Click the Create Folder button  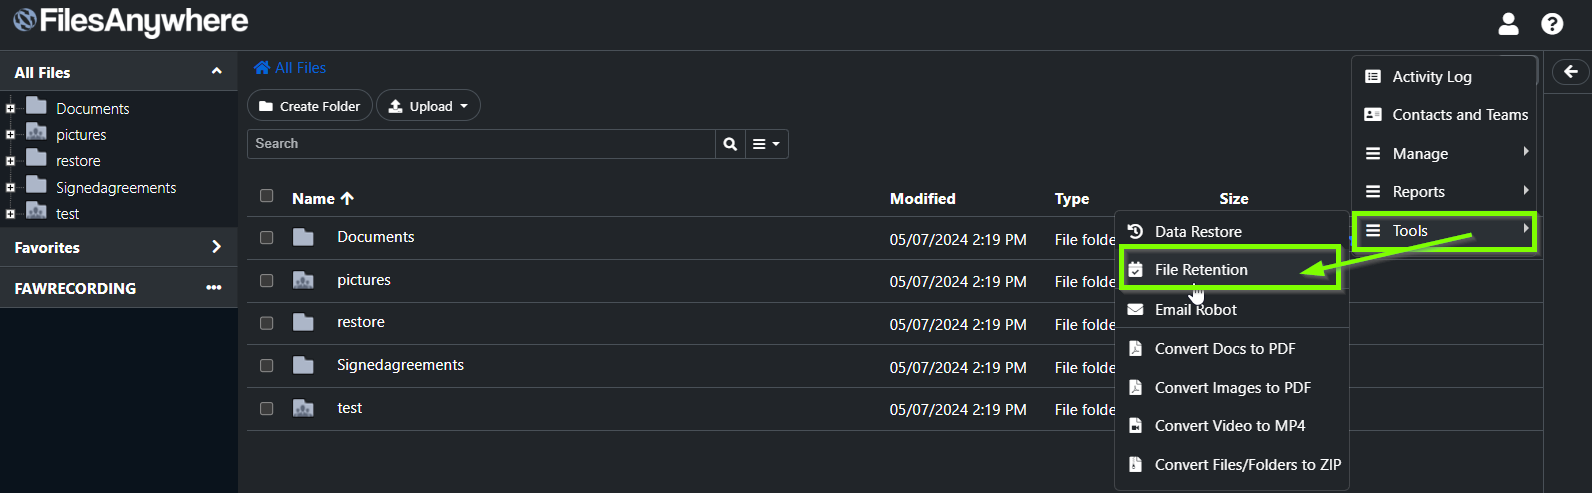tap(310, 106)
